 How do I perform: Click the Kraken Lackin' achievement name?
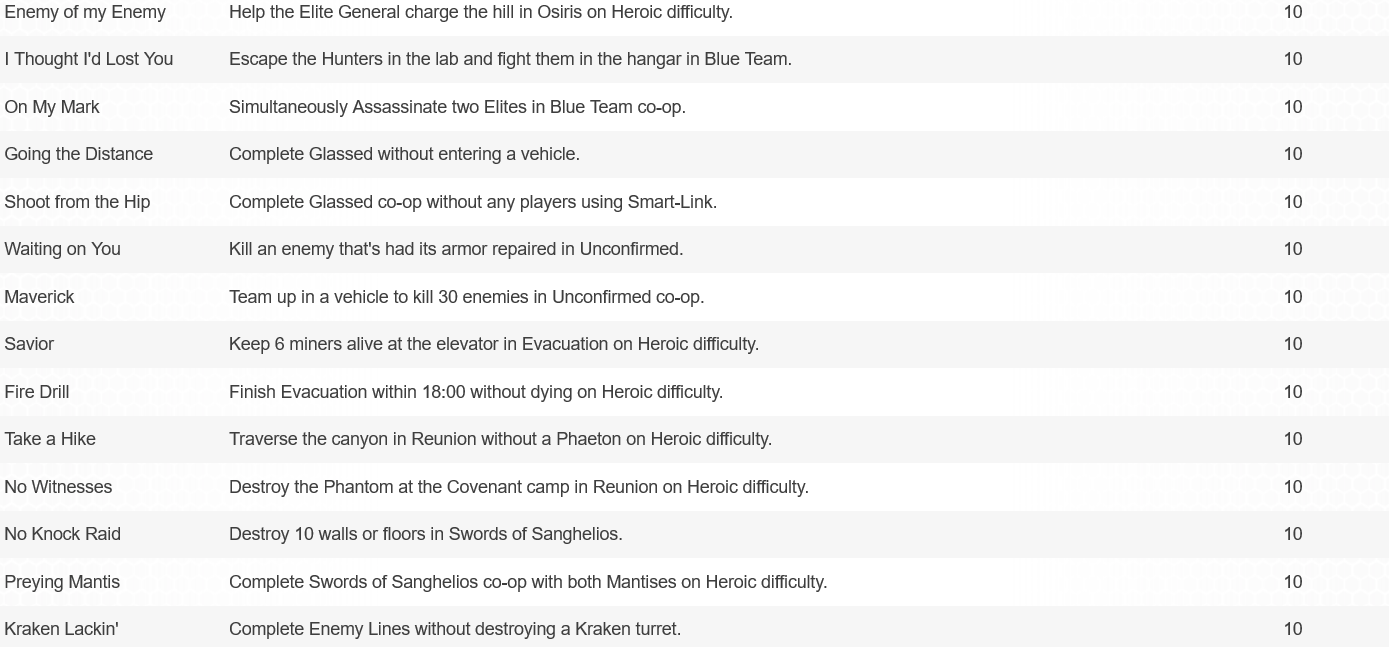tap(61, 629)
